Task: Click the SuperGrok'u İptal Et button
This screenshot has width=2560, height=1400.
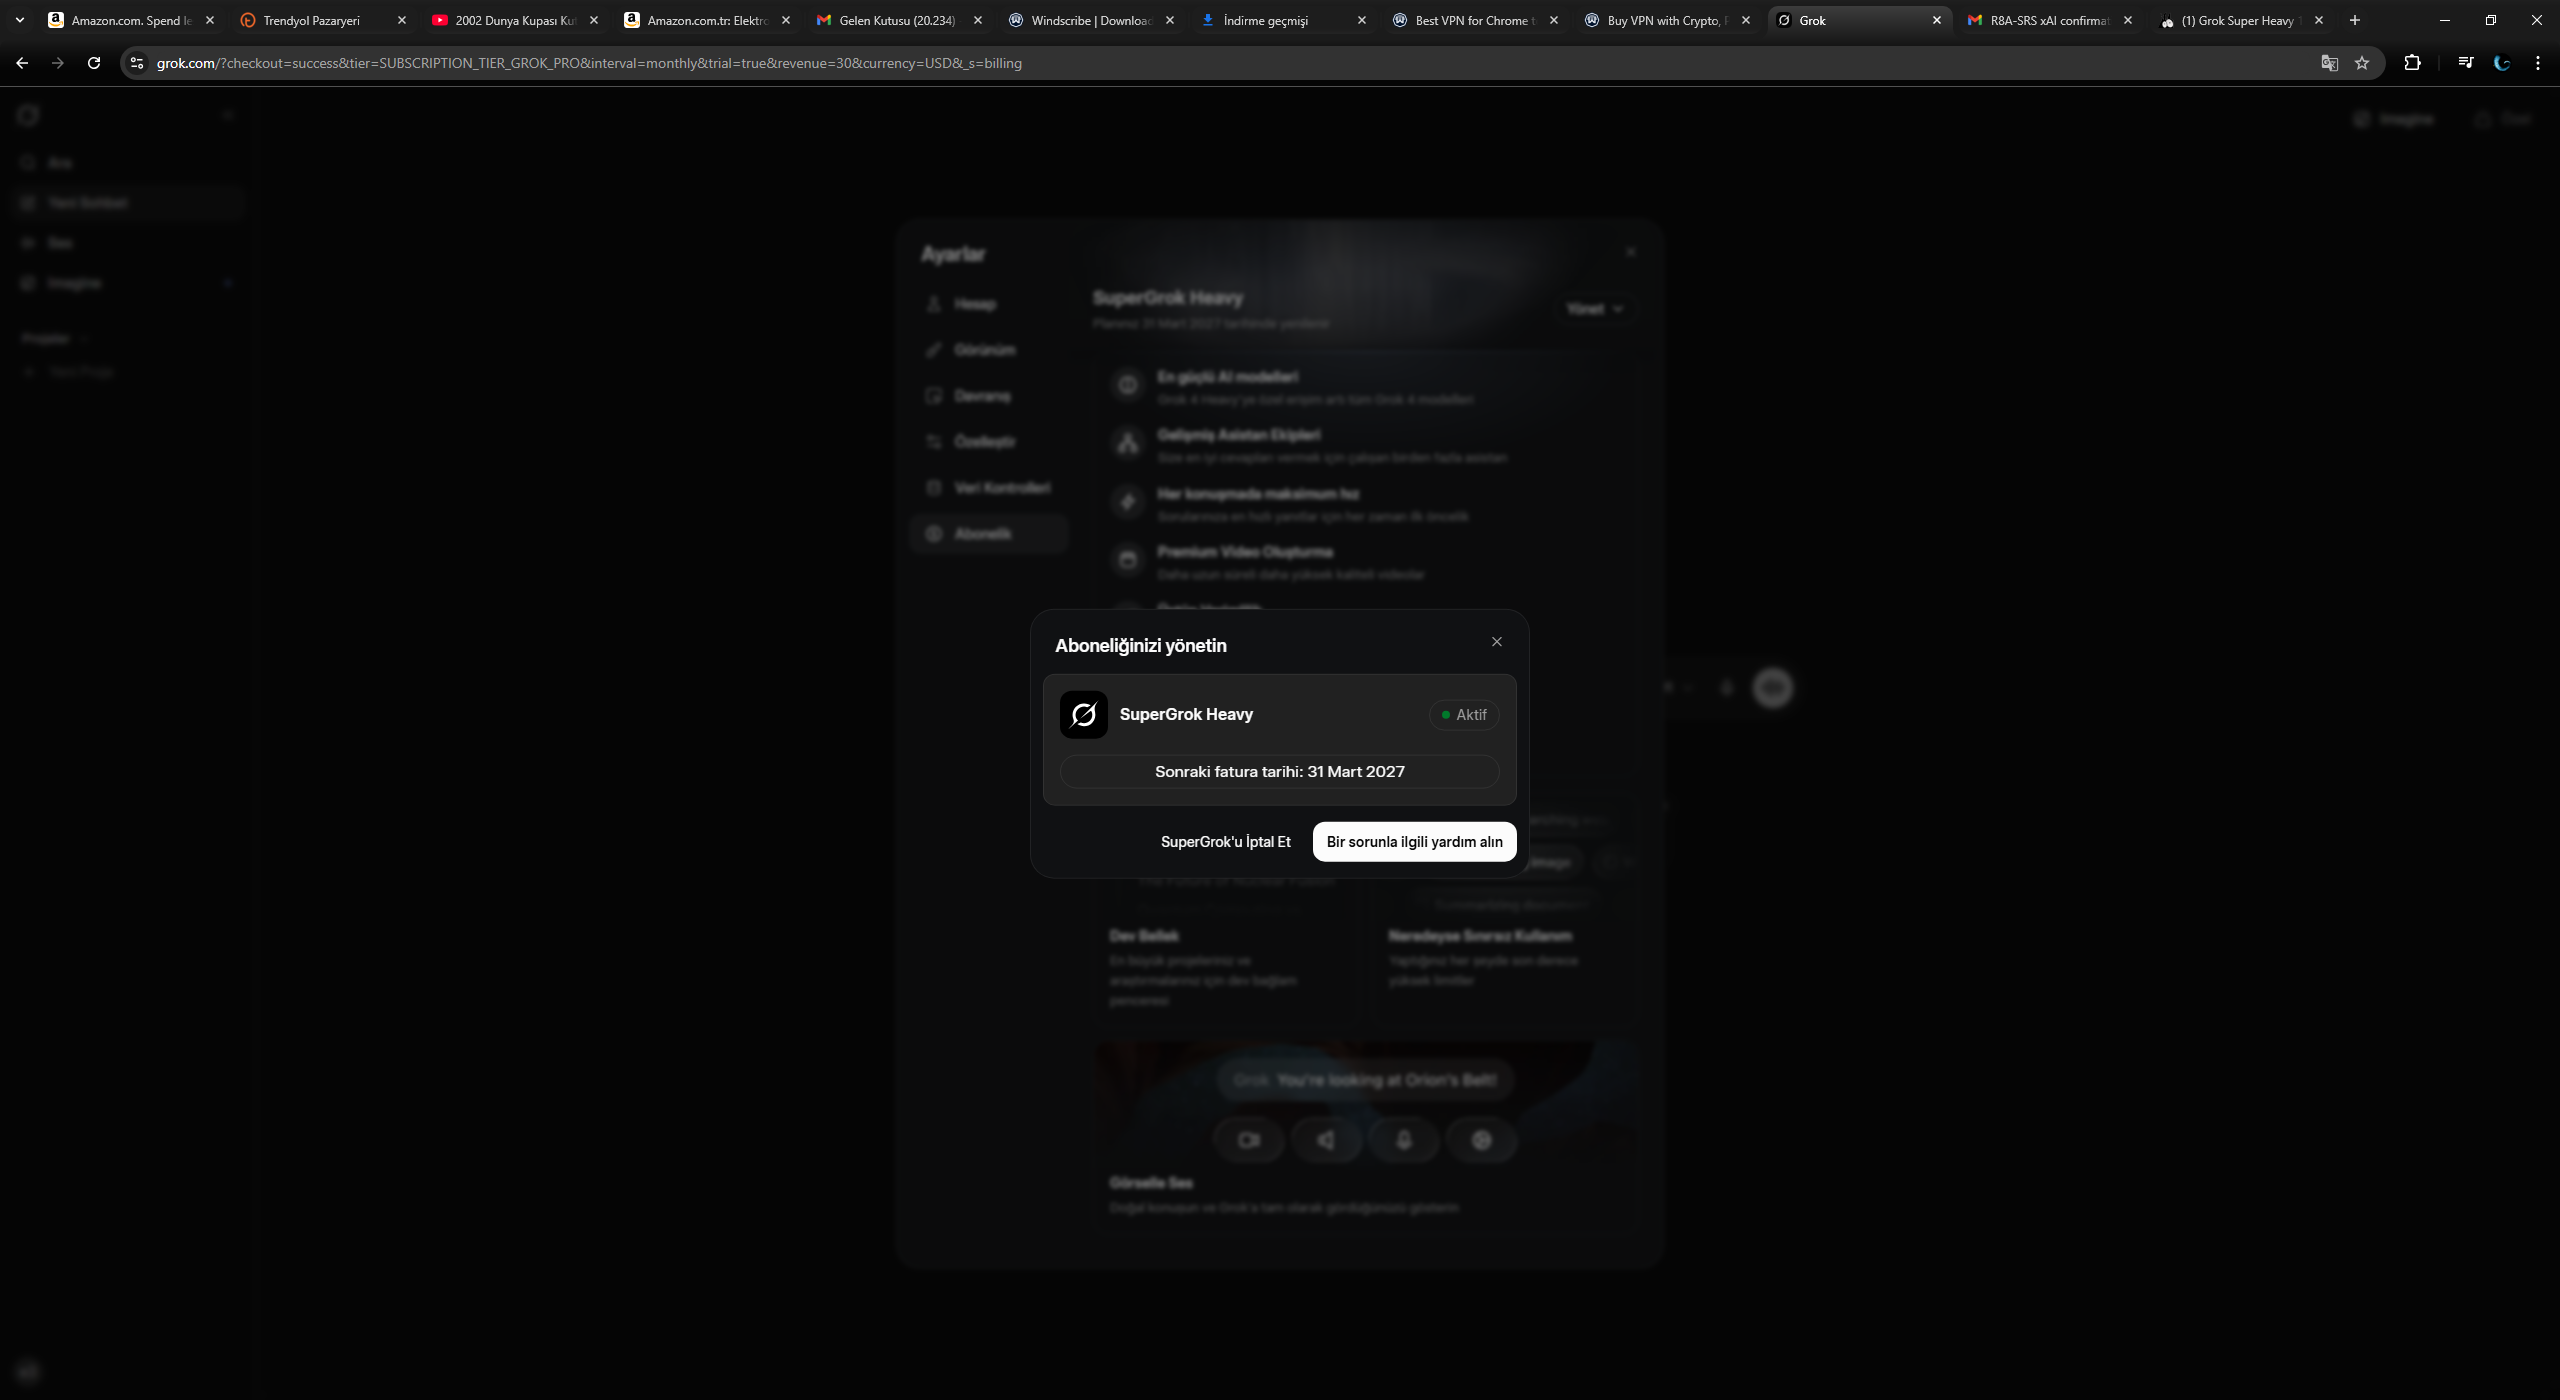Action: point(1225,842)
